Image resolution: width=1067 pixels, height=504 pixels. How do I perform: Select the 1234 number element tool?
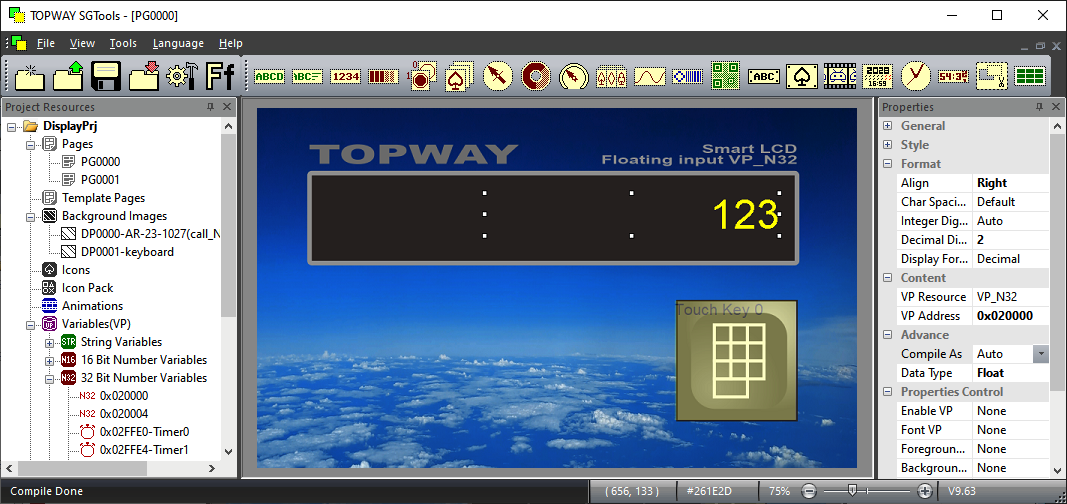[345, 76]
